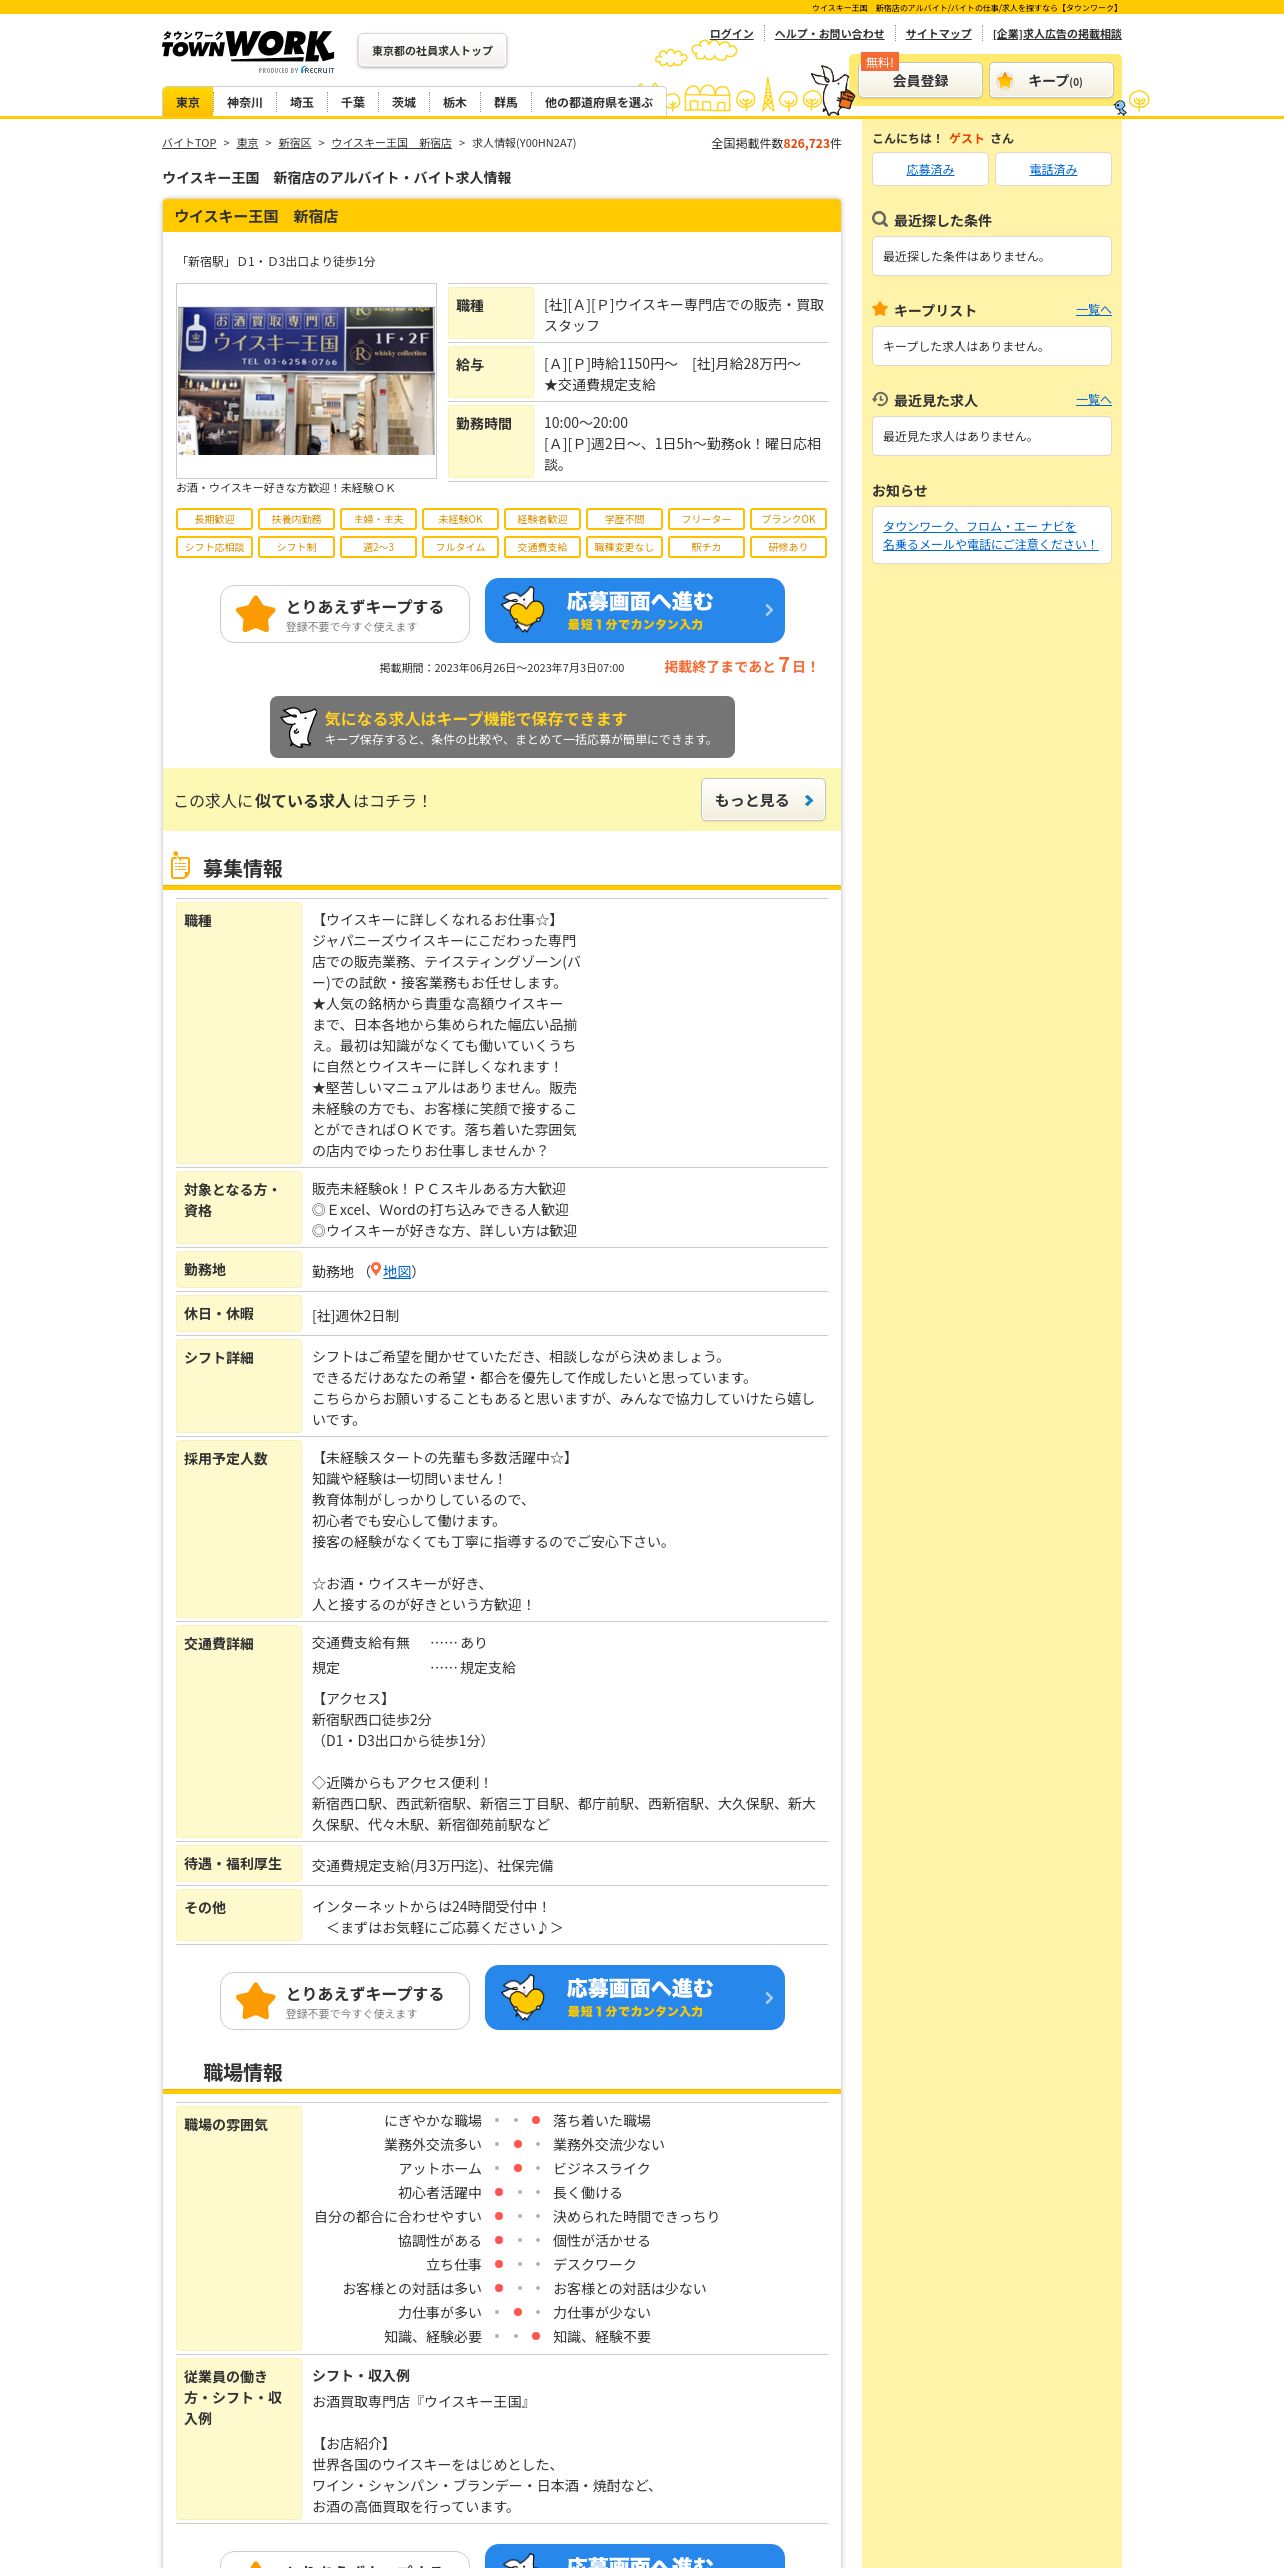
Task: Select the 埼玉 prefecture tab
Action: click(301, 102)
